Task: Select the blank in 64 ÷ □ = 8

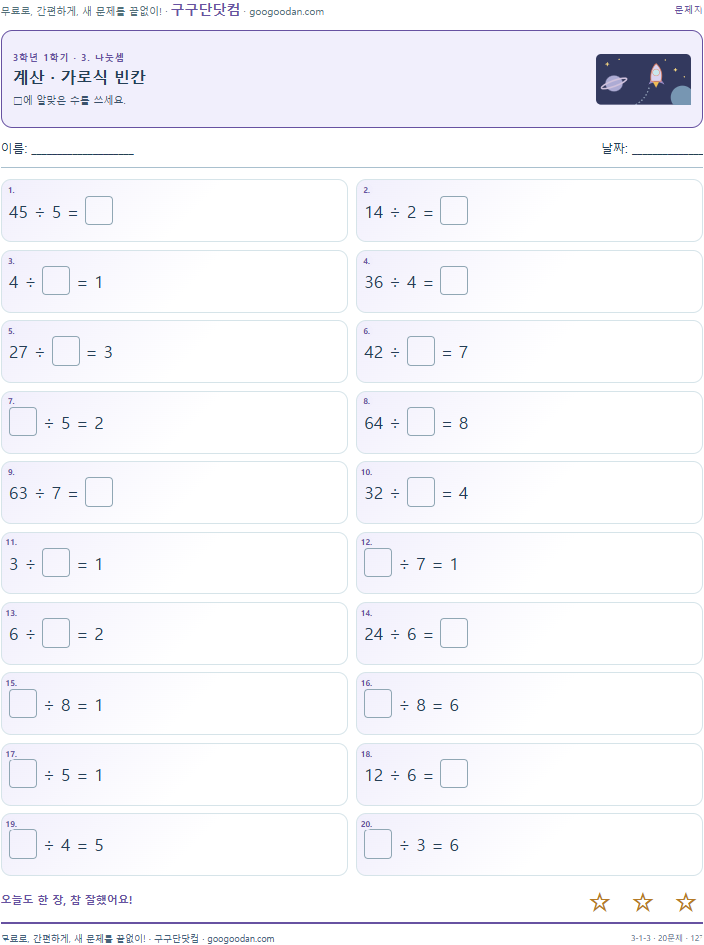Action: tap(421, 422)
